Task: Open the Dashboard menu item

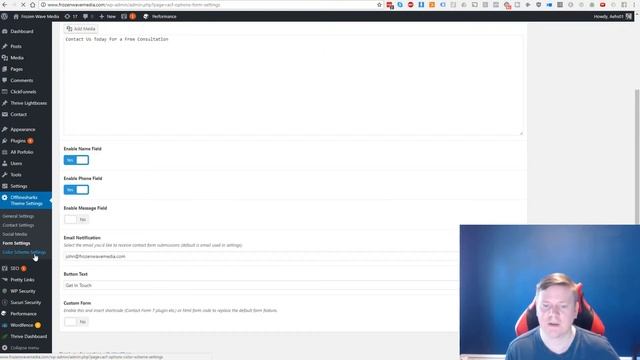Action: pos(22,31)
